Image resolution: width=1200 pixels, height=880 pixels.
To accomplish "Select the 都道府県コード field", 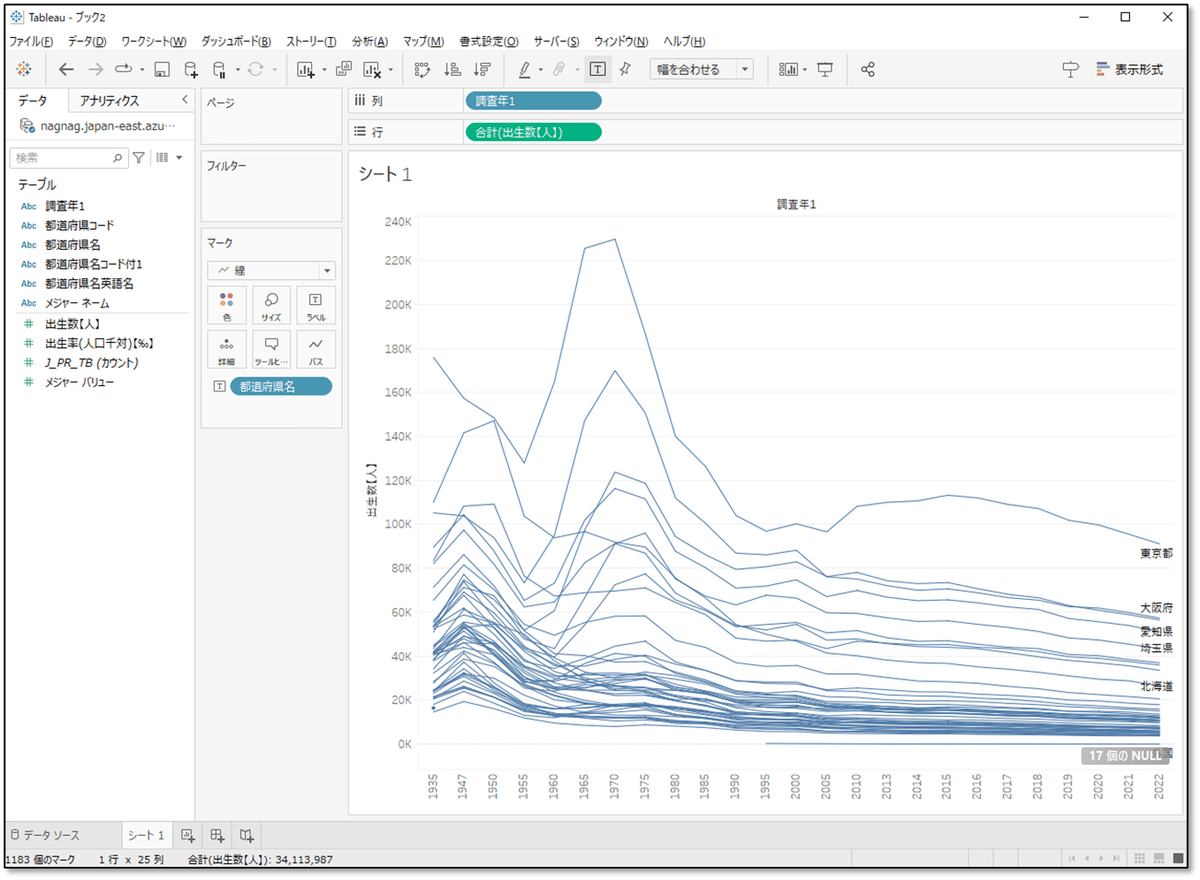I will 79,225.
